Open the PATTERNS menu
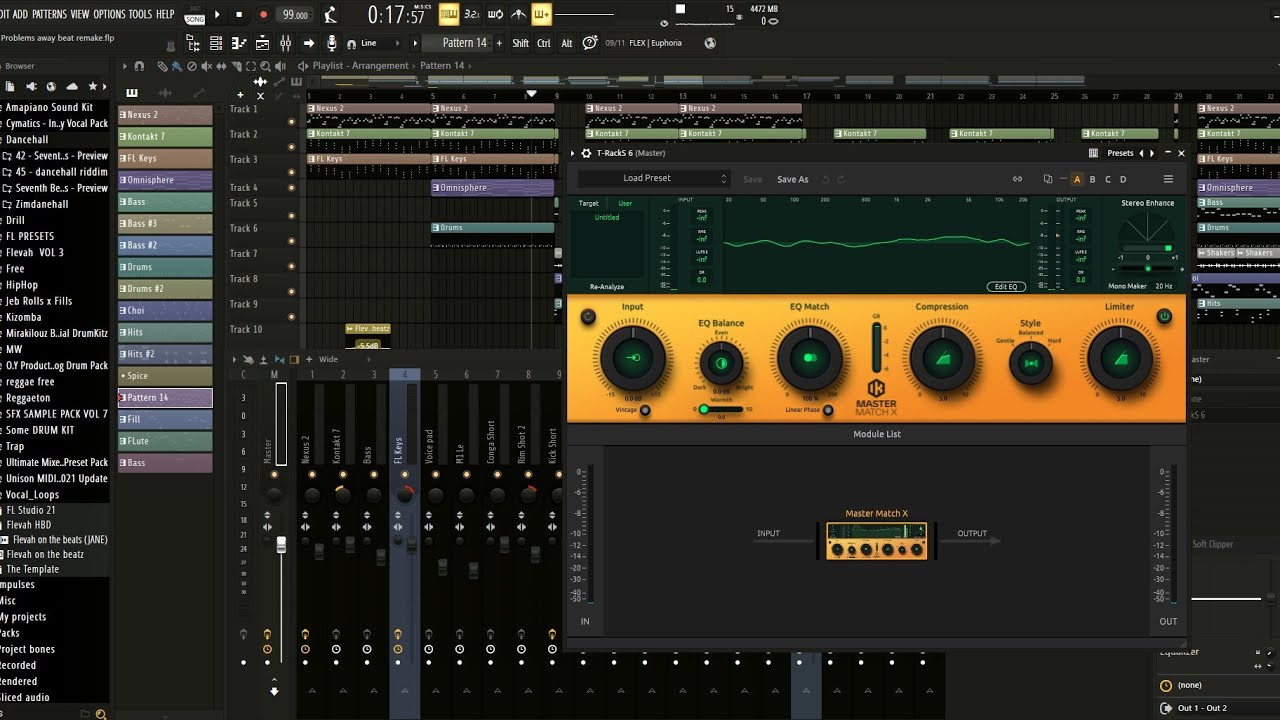1280x720 pixels. pyautogui.click(x=49, y=14)
